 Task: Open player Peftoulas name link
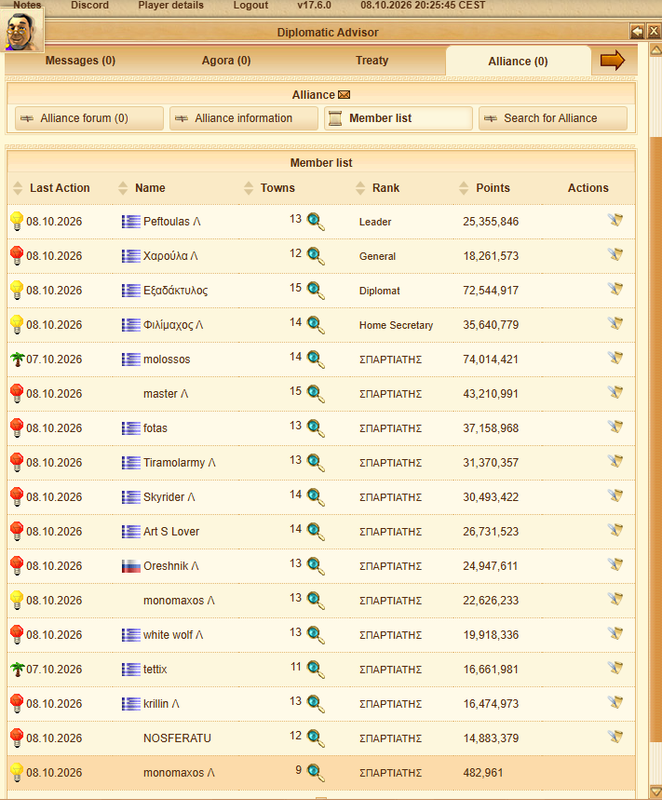pyautogui.click(x=172, y=221)
